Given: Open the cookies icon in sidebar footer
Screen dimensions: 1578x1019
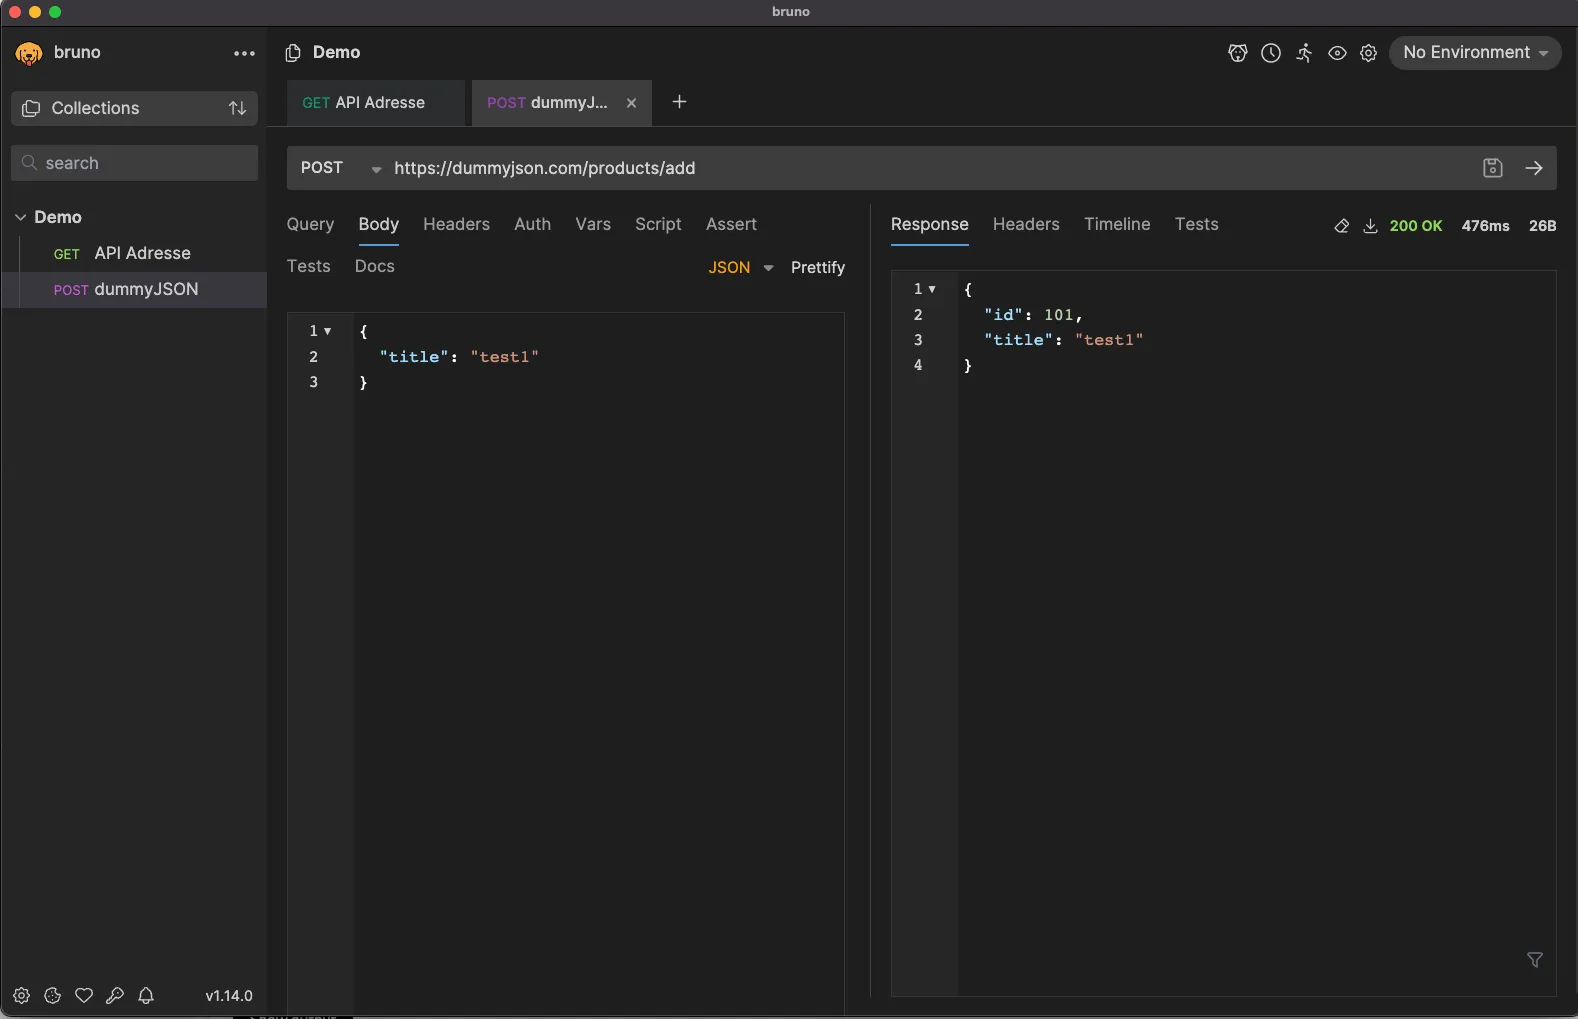Looking at the screenshot, I should pos(53,996).
